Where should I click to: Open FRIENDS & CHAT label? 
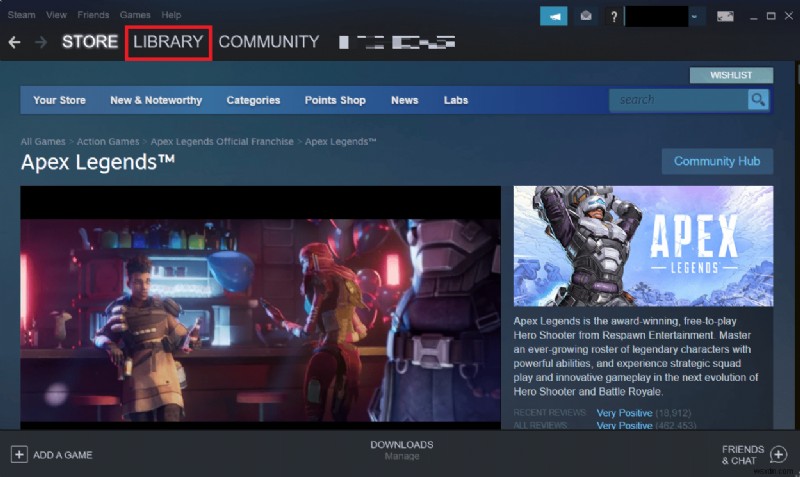coord(743,455)
